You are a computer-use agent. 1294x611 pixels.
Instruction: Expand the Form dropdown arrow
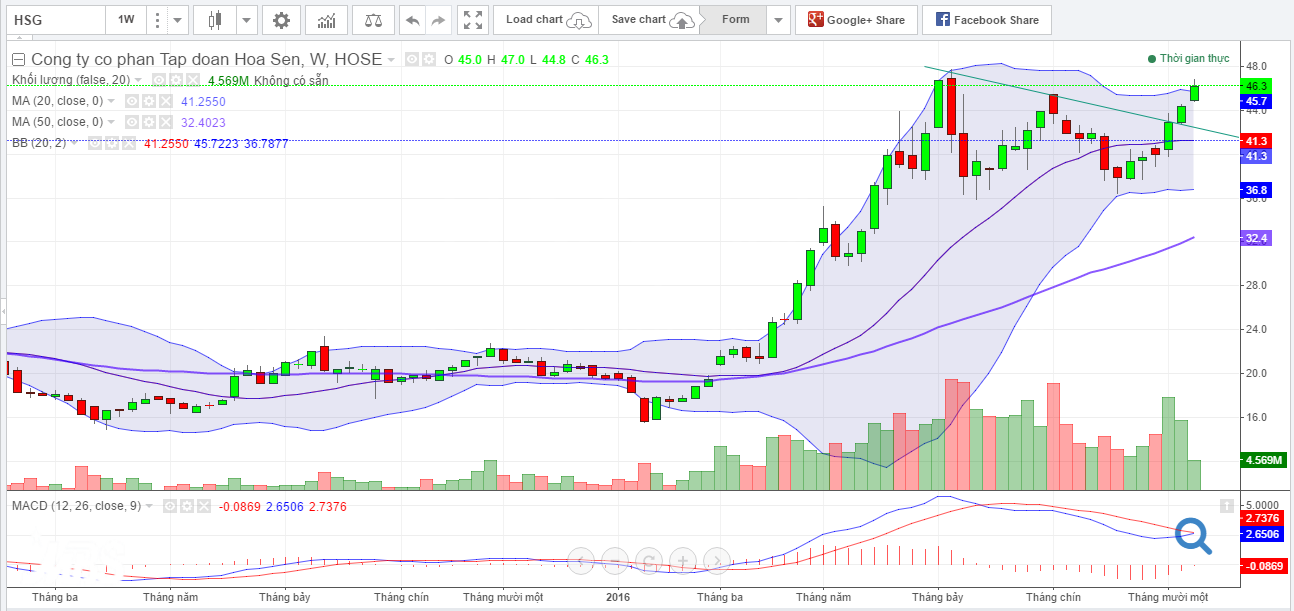pyautogui.click(x=778, y=20)
